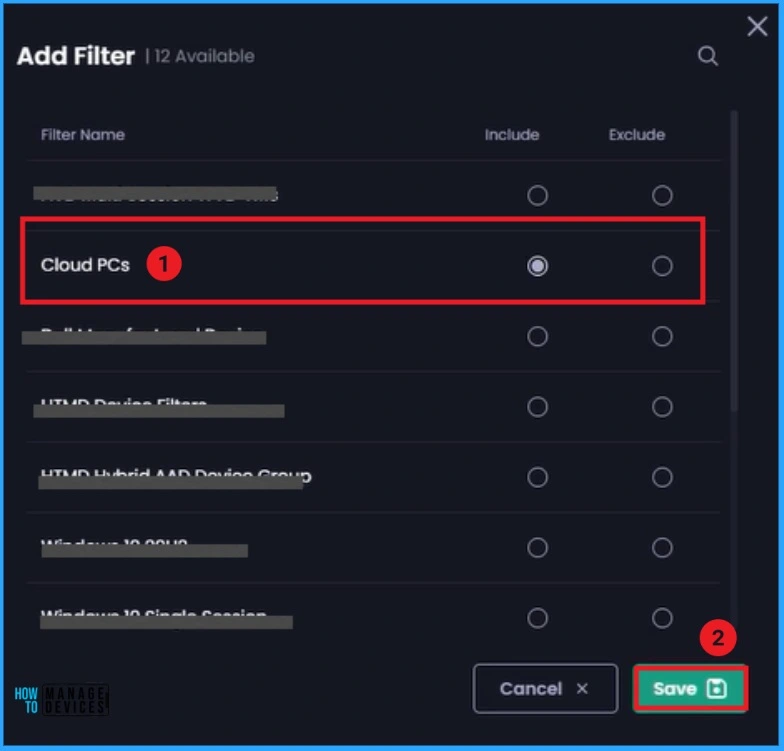784x751 pixels.
Task: Click the Include column header
Action: tap(512, 134)
